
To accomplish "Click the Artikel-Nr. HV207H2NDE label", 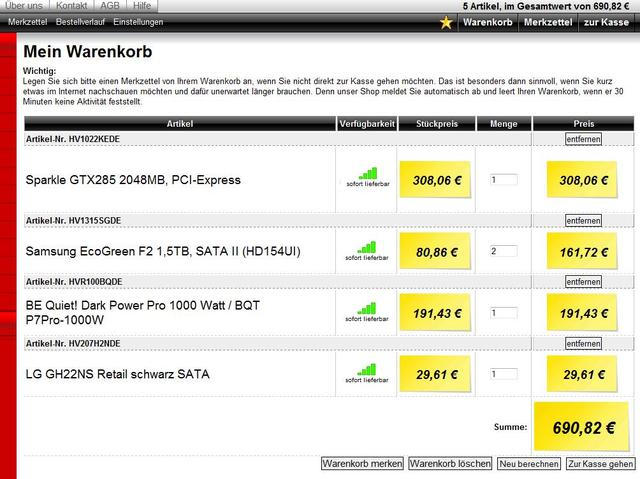I will coord(73,344).
